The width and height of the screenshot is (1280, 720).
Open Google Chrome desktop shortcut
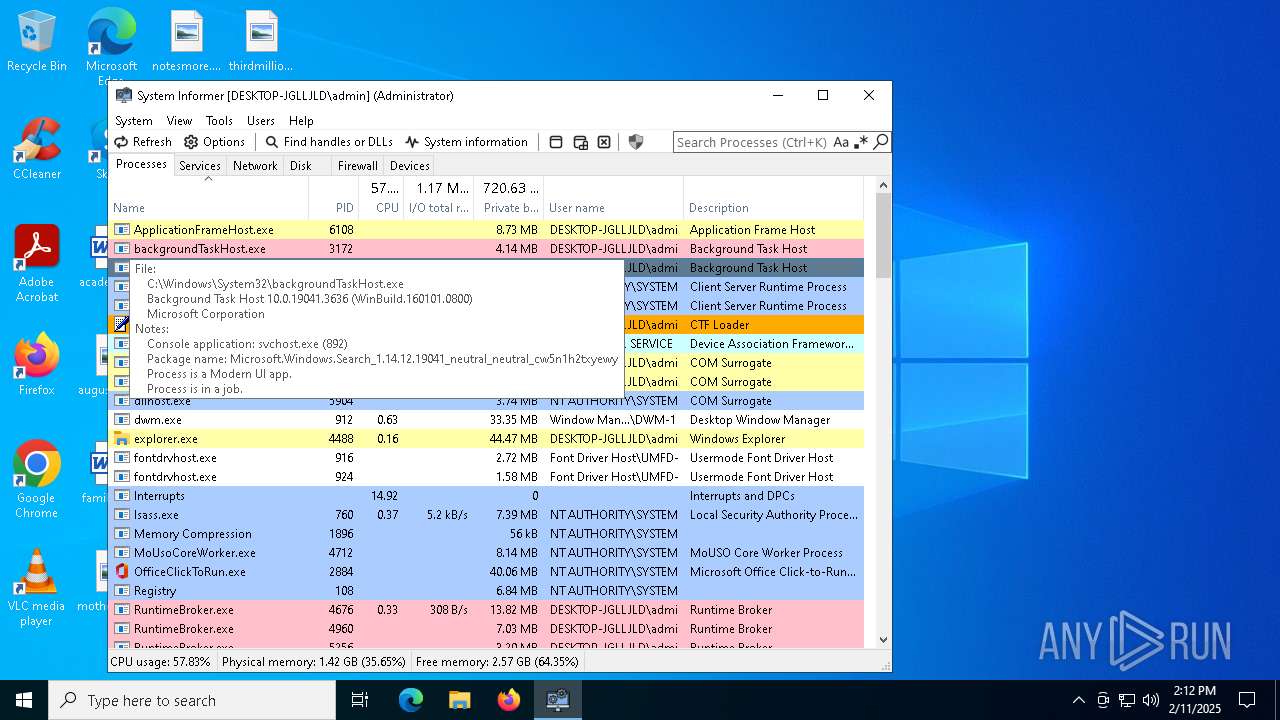[37, 480]
